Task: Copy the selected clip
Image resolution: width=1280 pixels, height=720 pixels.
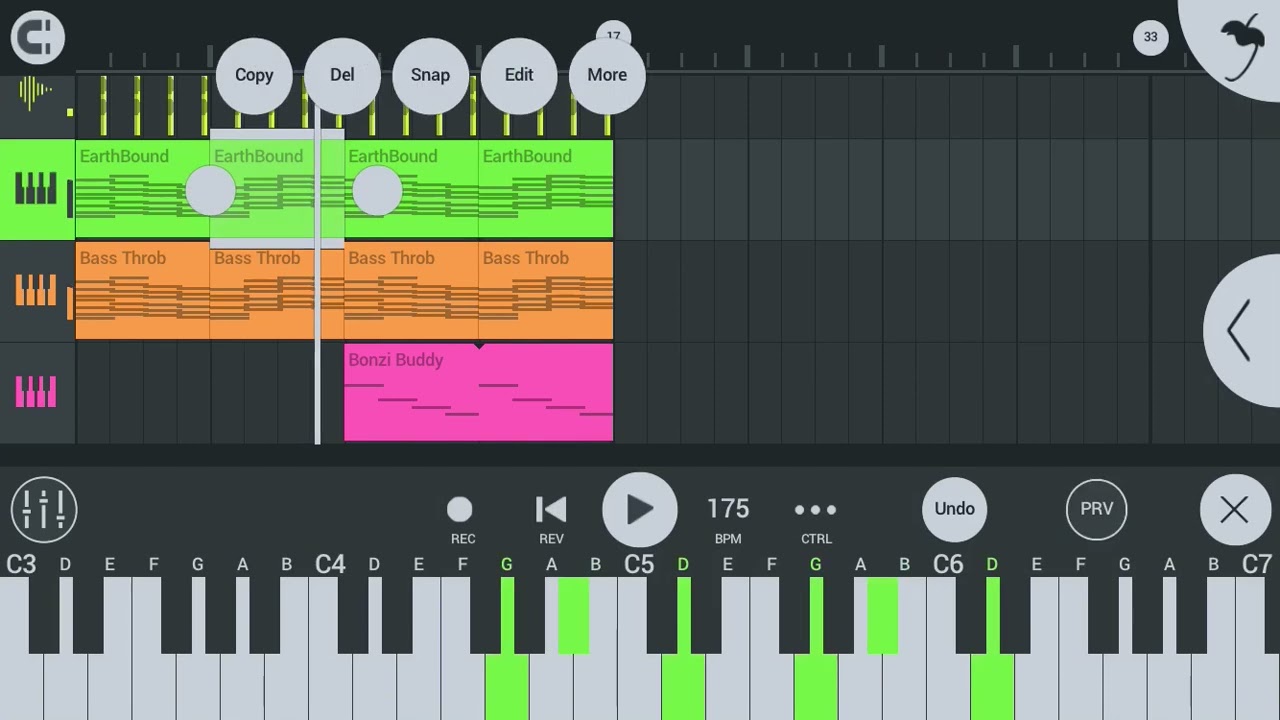Action: click(254, 75)
